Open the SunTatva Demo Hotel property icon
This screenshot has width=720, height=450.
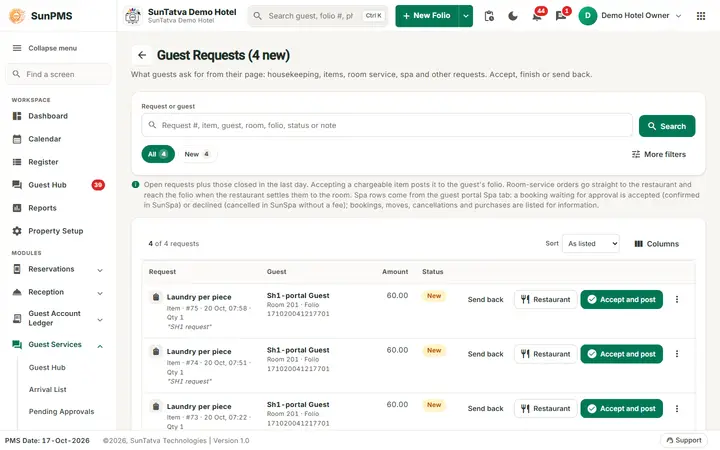(x=133, y=16)
